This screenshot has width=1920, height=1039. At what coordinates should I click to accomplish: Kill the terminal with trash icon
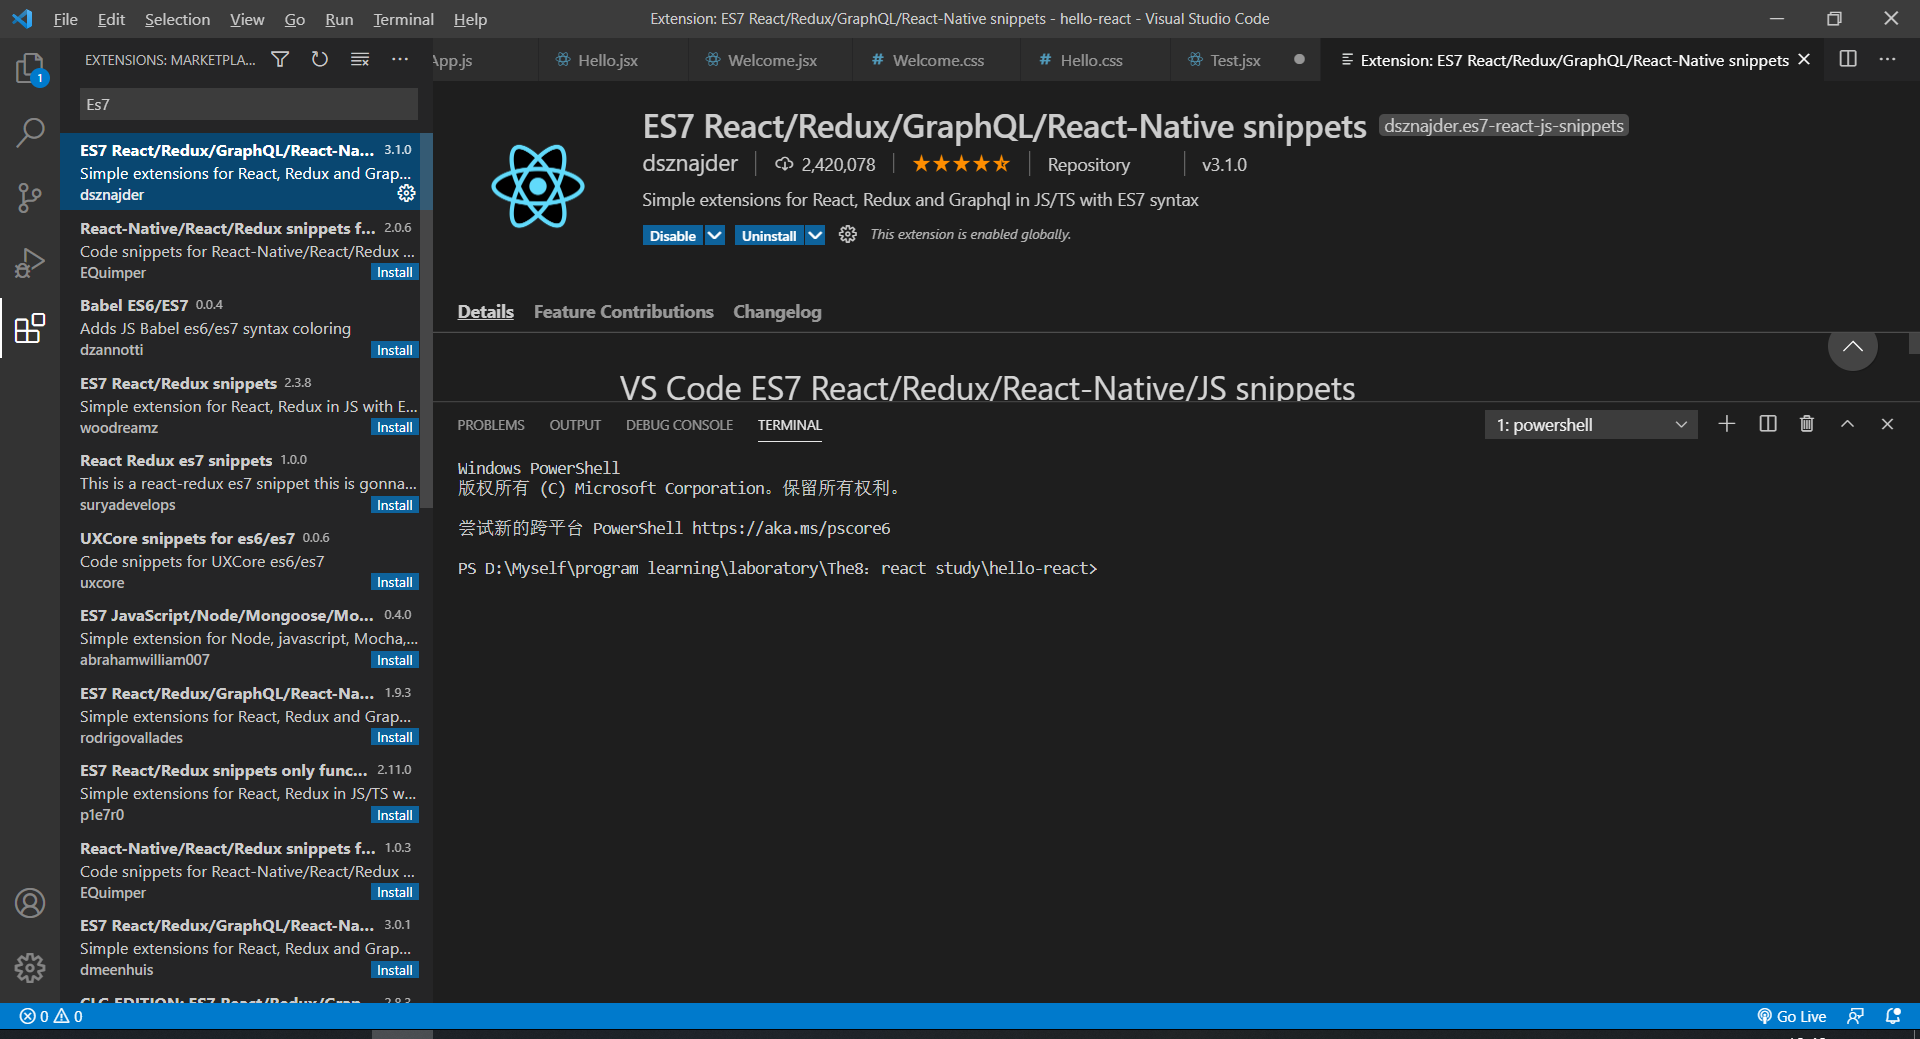tap(1807, 424)
